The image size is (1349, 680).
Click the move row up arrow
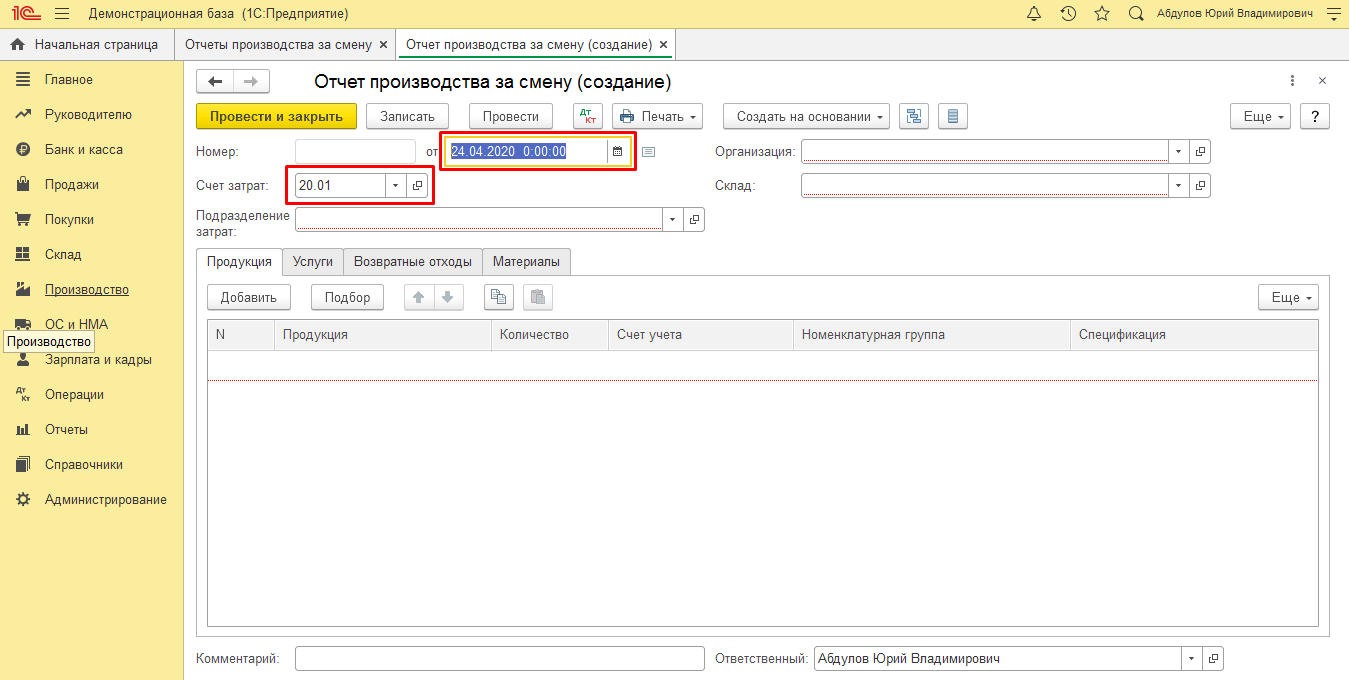tap(419, 297)
